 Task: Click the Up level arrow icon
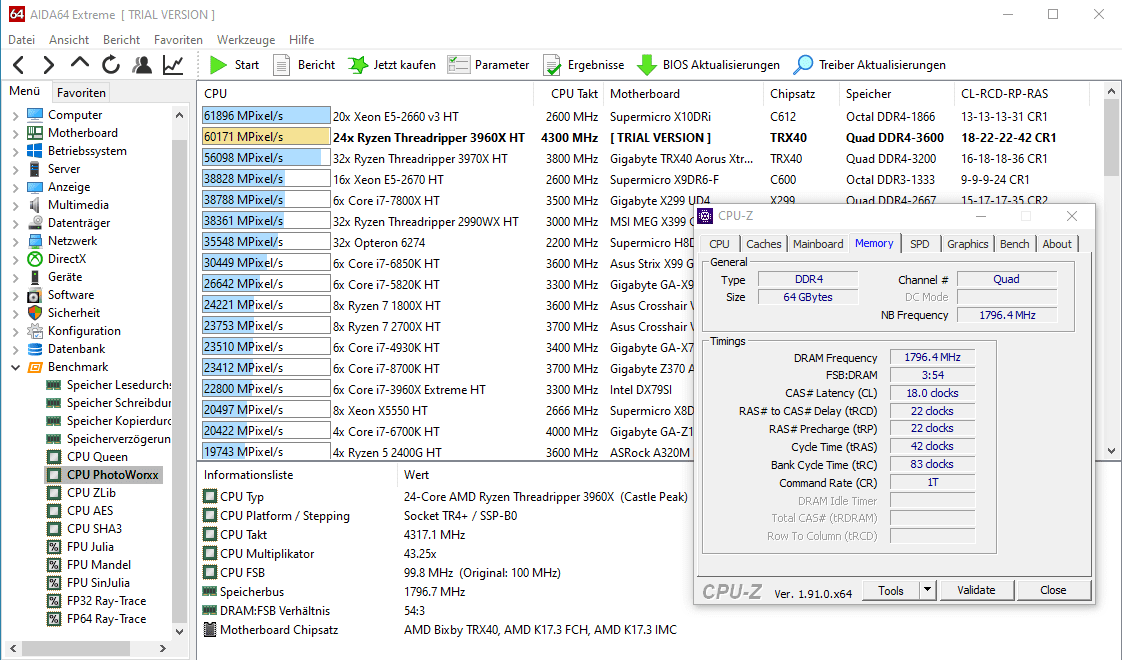(79, 64)
